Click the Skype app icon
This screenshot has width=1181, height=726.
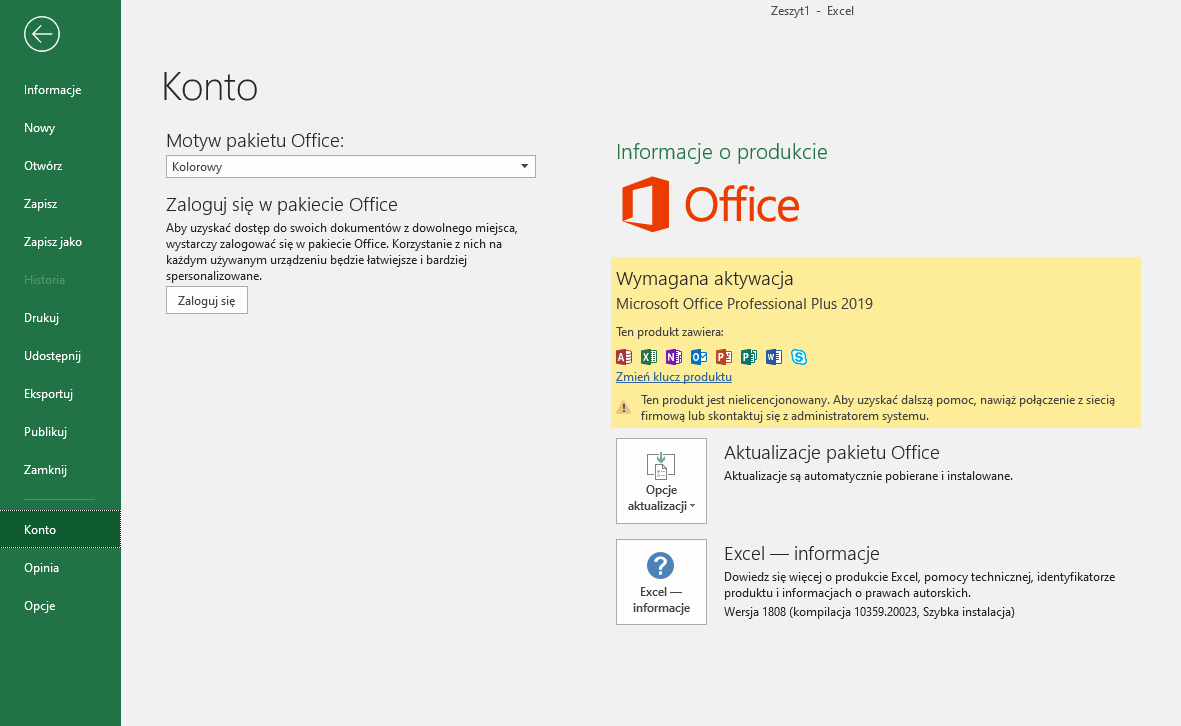coord(799,357)
